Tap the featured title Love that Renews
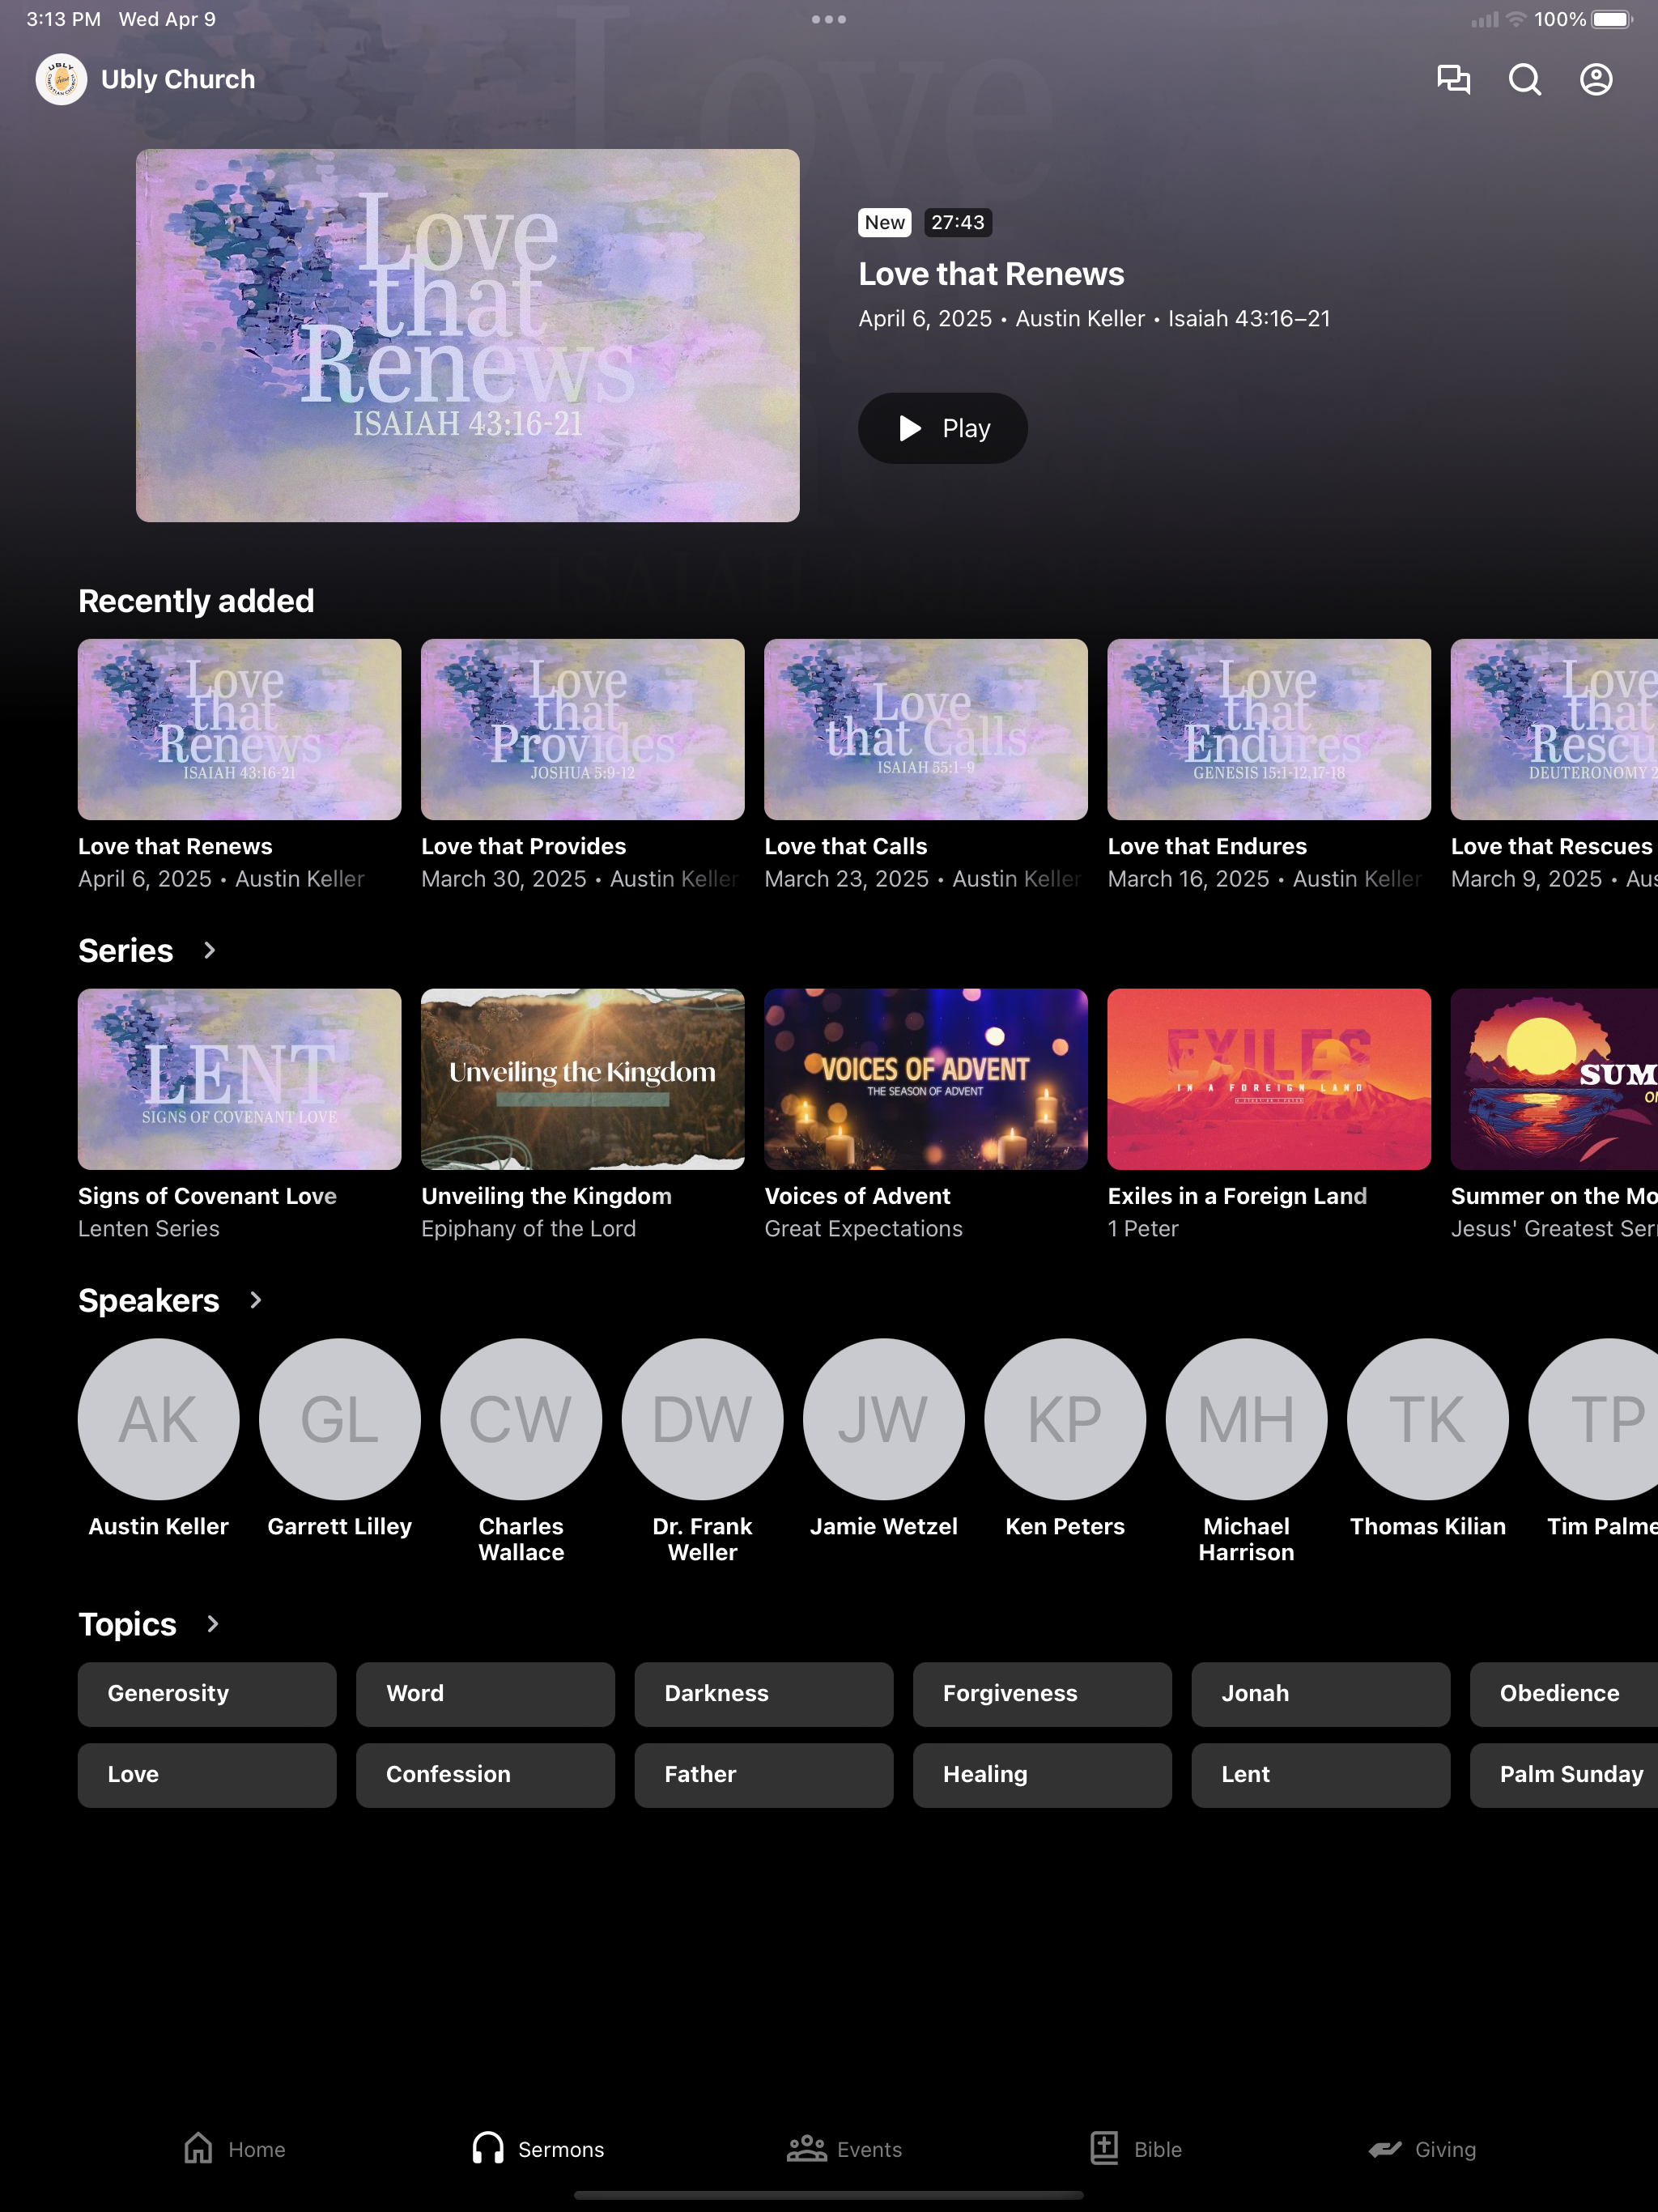This screenshot has height=2212, width=1658. 991,274
